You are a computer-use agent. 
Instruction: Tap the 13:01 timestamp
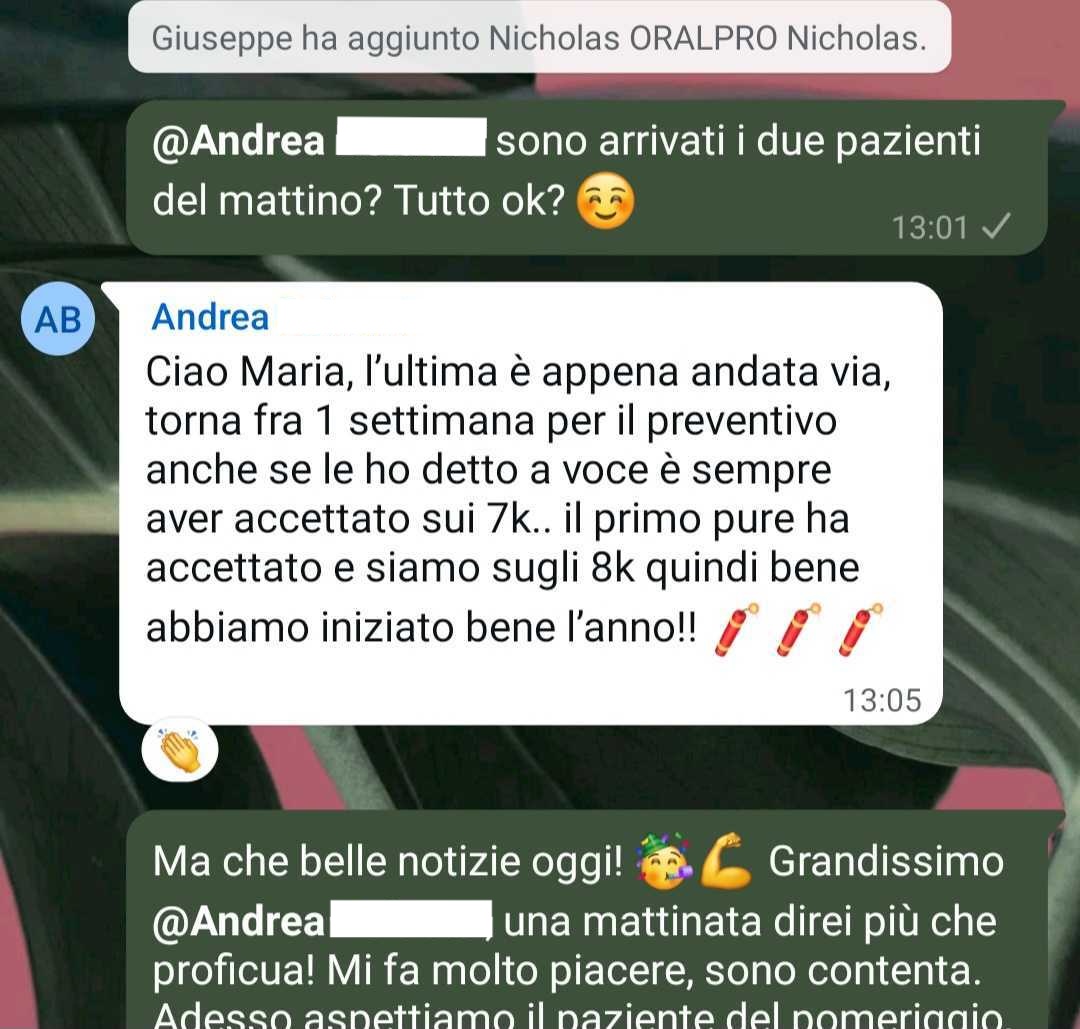tap(931, 227)
